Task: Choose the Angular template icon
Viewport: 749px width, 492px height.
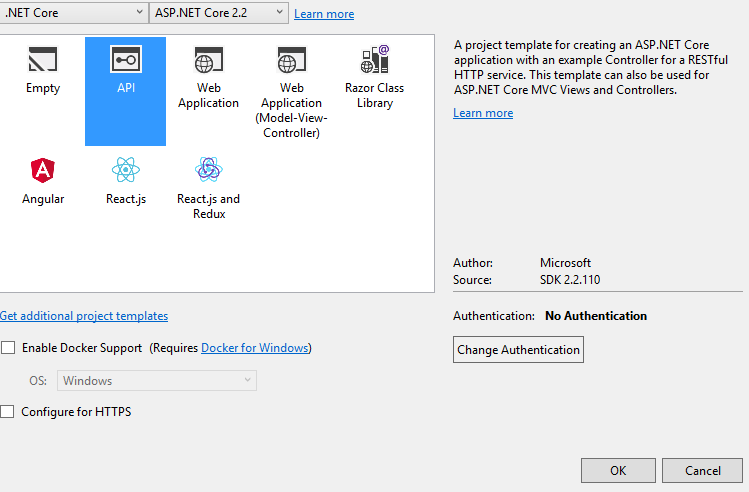Action: pyautogui.click(x=43, y=170)
